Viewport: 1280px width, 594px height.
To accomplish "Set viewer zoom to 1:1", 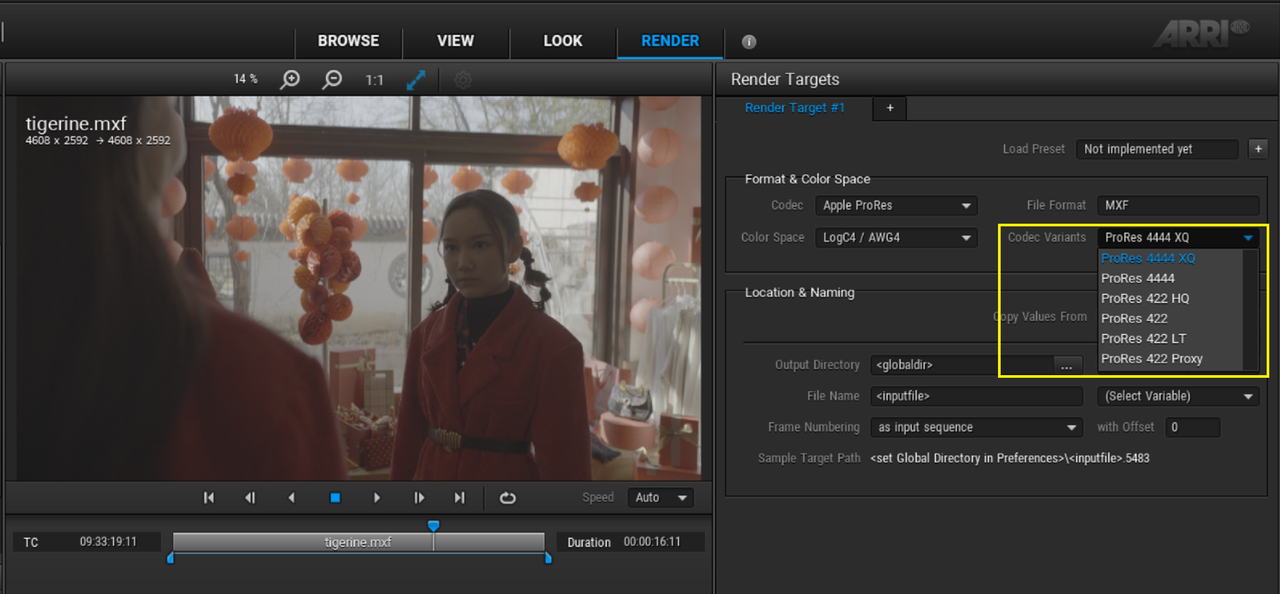I will click(x=374, y=80).
